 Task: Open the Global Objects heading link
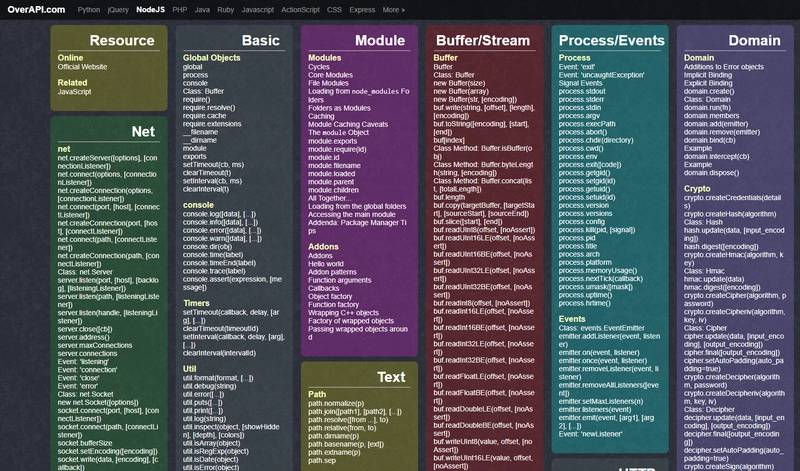[212, 58]
